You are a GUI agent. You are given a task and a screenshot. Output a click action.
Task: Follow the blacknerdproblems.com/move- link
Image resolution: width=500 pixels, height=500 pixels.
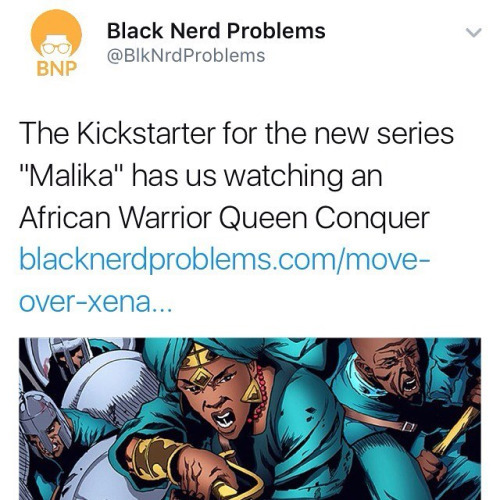click(225, 261)
